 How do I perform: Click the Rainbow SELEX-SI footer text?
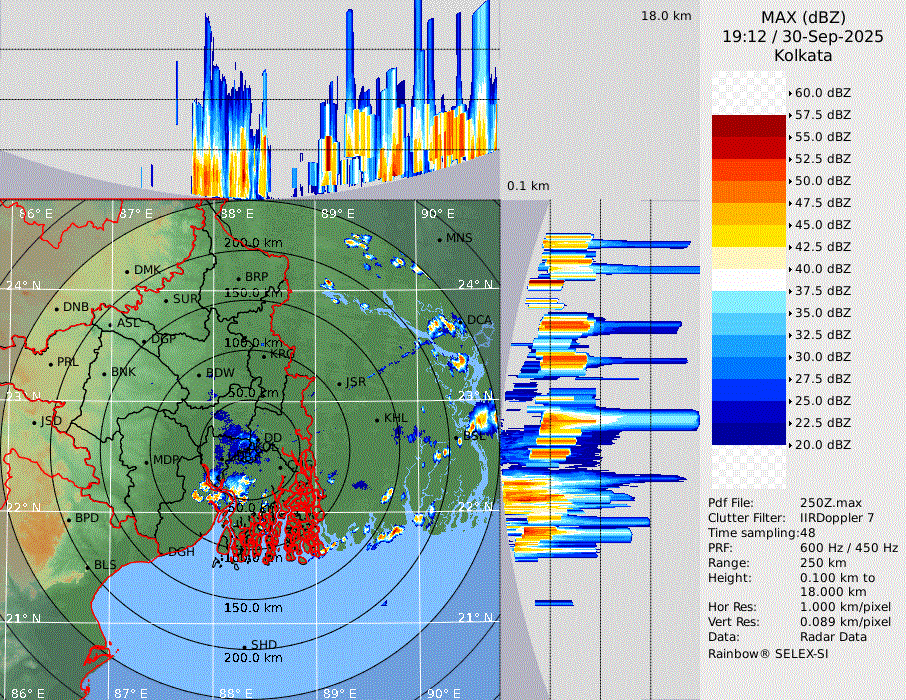click(768, 653)
